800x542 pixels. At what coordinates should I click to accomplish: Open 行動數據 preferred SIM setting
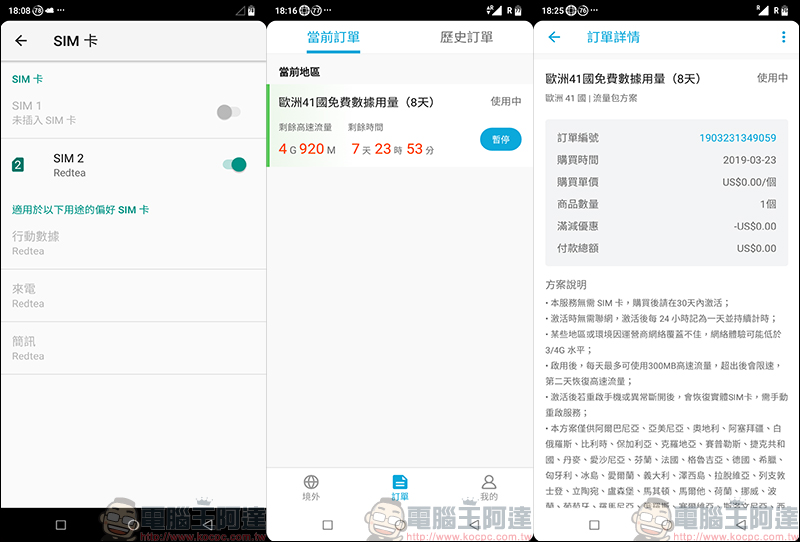point(134,243)
